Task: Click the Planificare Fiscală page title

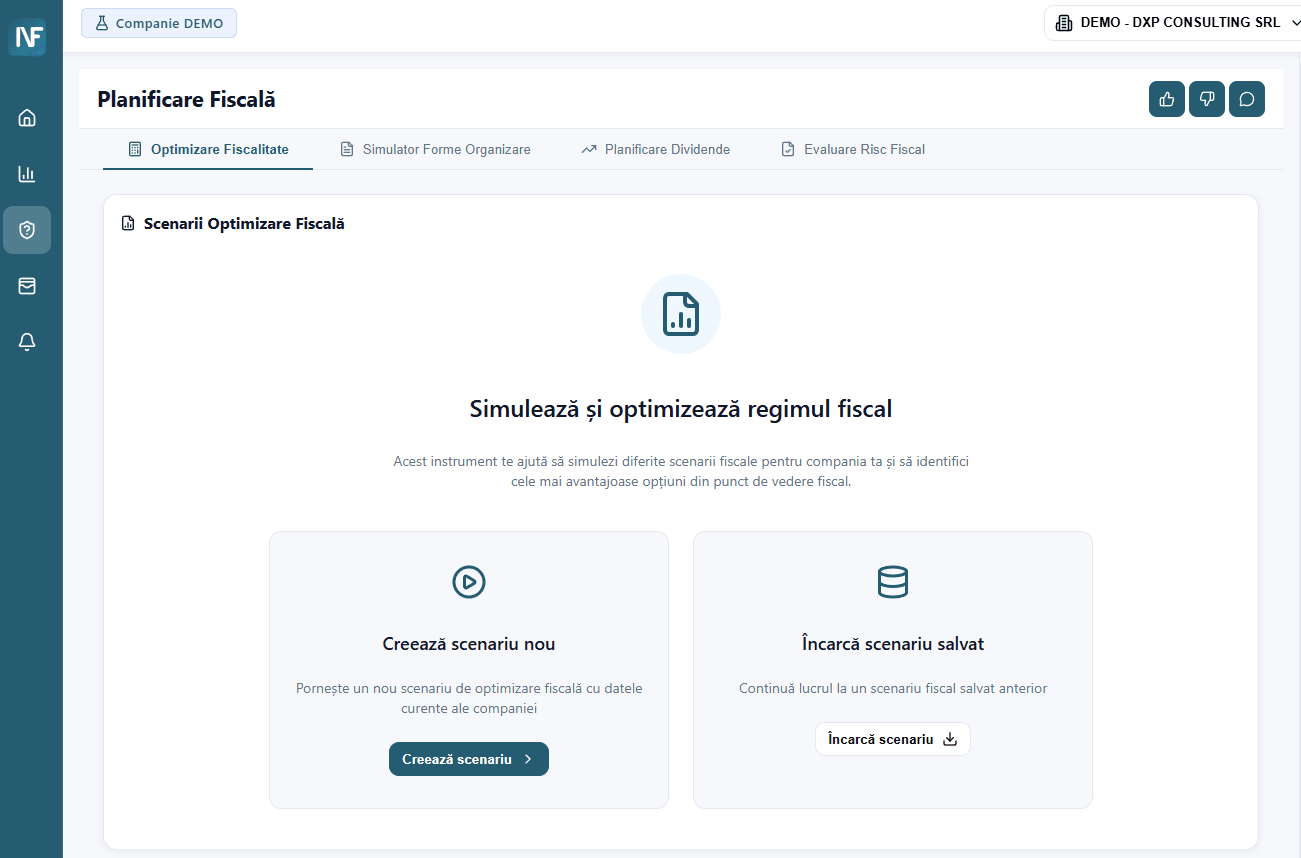Action: 186,99
